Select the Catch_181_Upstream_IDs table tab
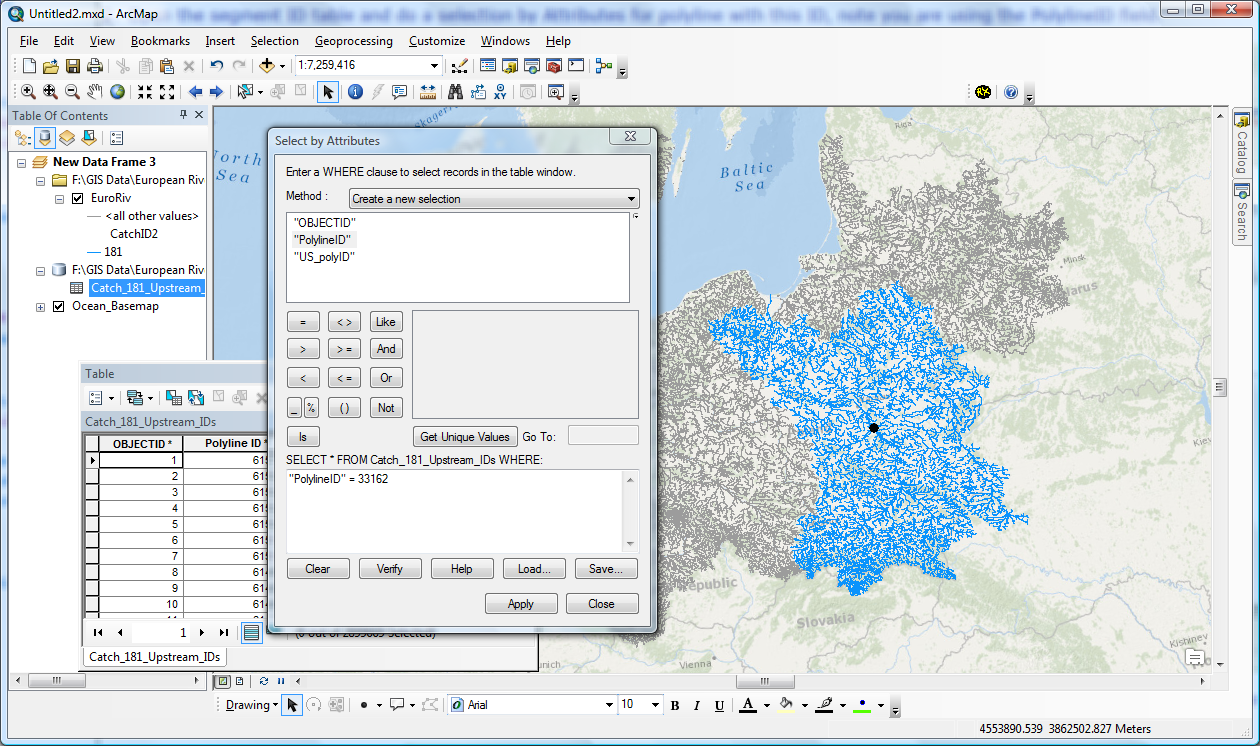Screen dimensions: 1260x746 pyautogui.click(x=154, y=657)
